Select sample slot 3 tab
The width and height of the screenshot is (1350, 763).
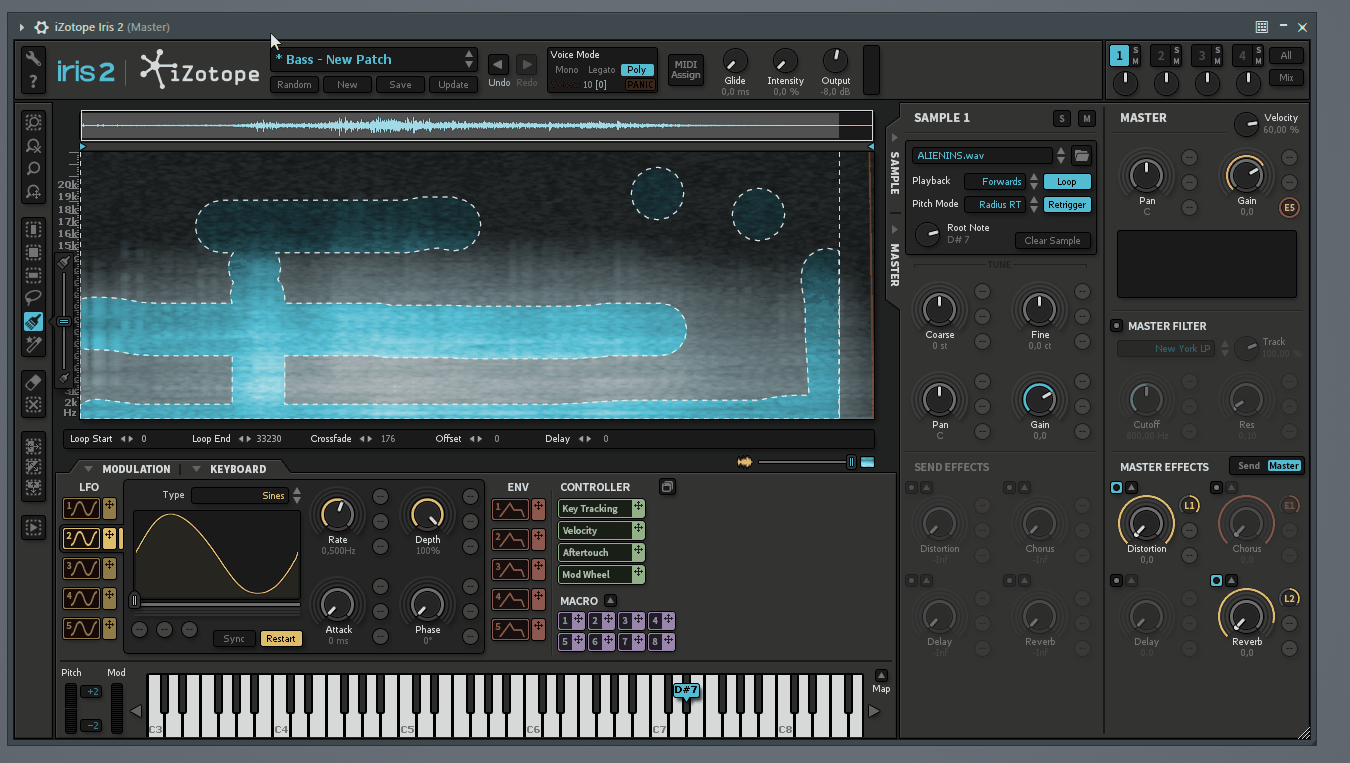point(1202,56)
